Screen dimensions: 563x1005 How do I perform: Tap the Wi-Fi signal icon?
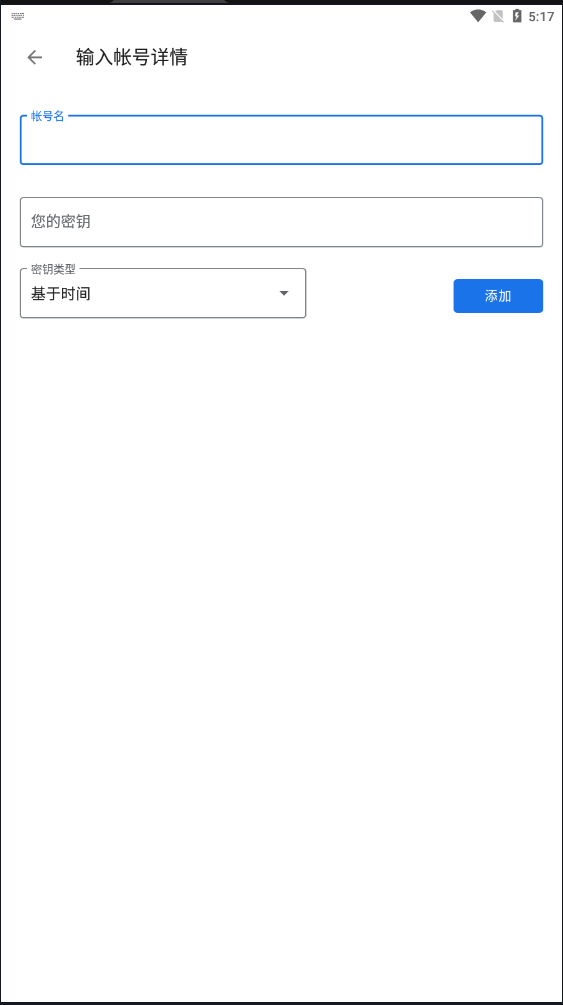[478, 16]
